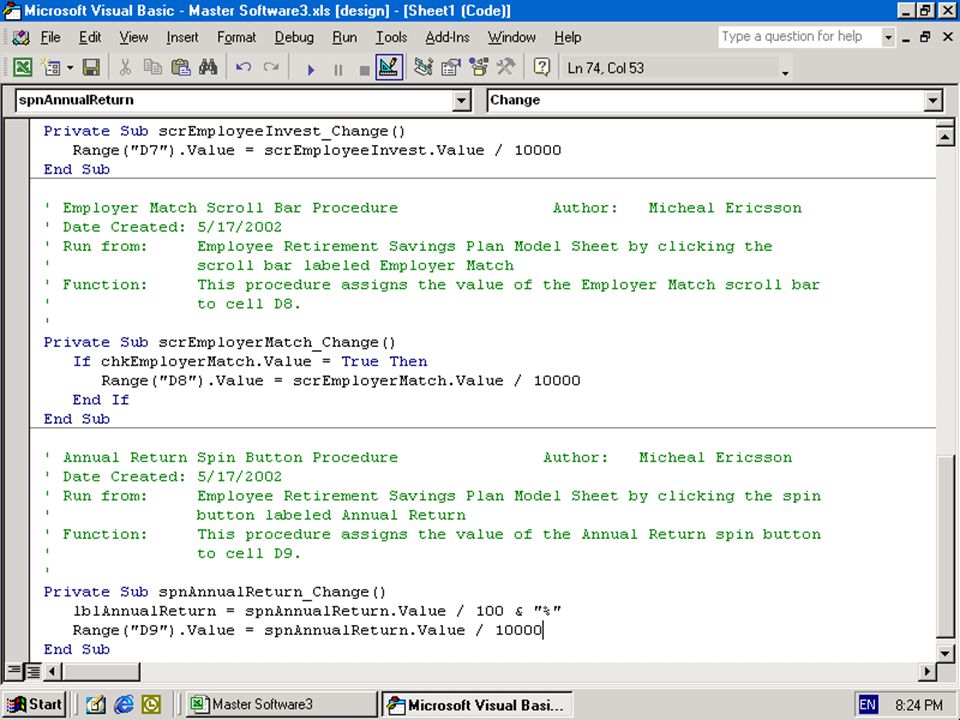The height and width of the screenshot is (720, 960).
Task: Open the toolbar options arrow after Ln 74
Action: [785, 73]
